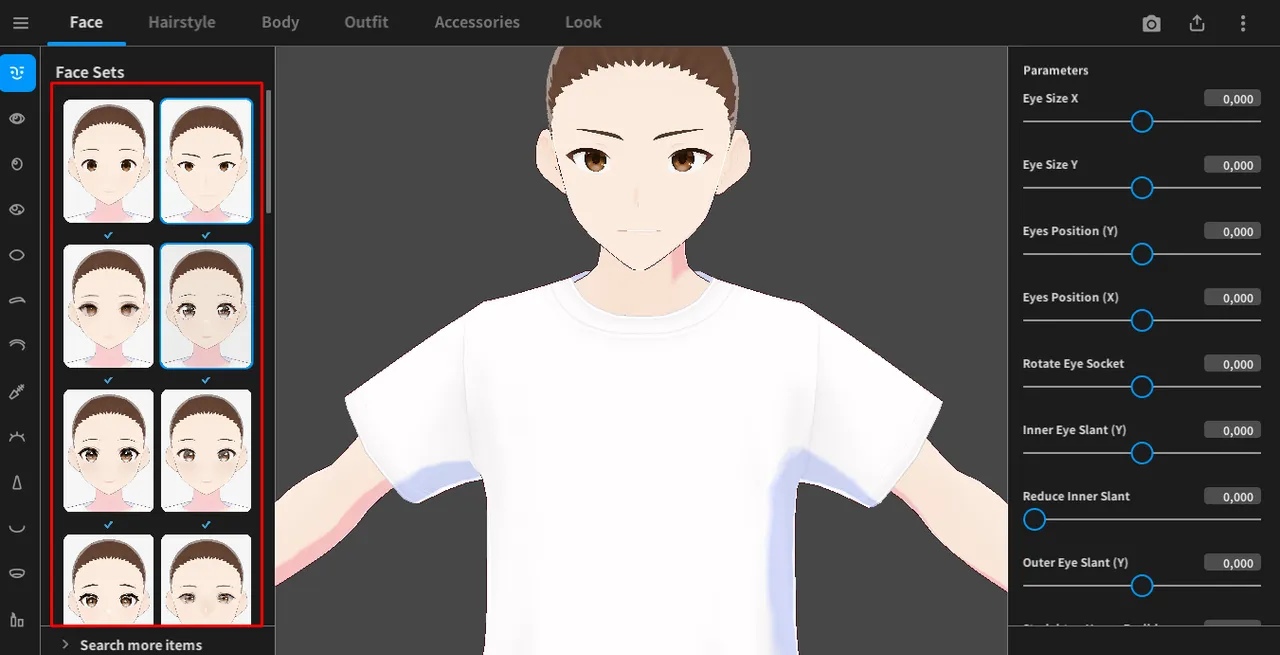
Task: Click the Eyes Position (Y) value field
Action: click(x=1232, y=231)
